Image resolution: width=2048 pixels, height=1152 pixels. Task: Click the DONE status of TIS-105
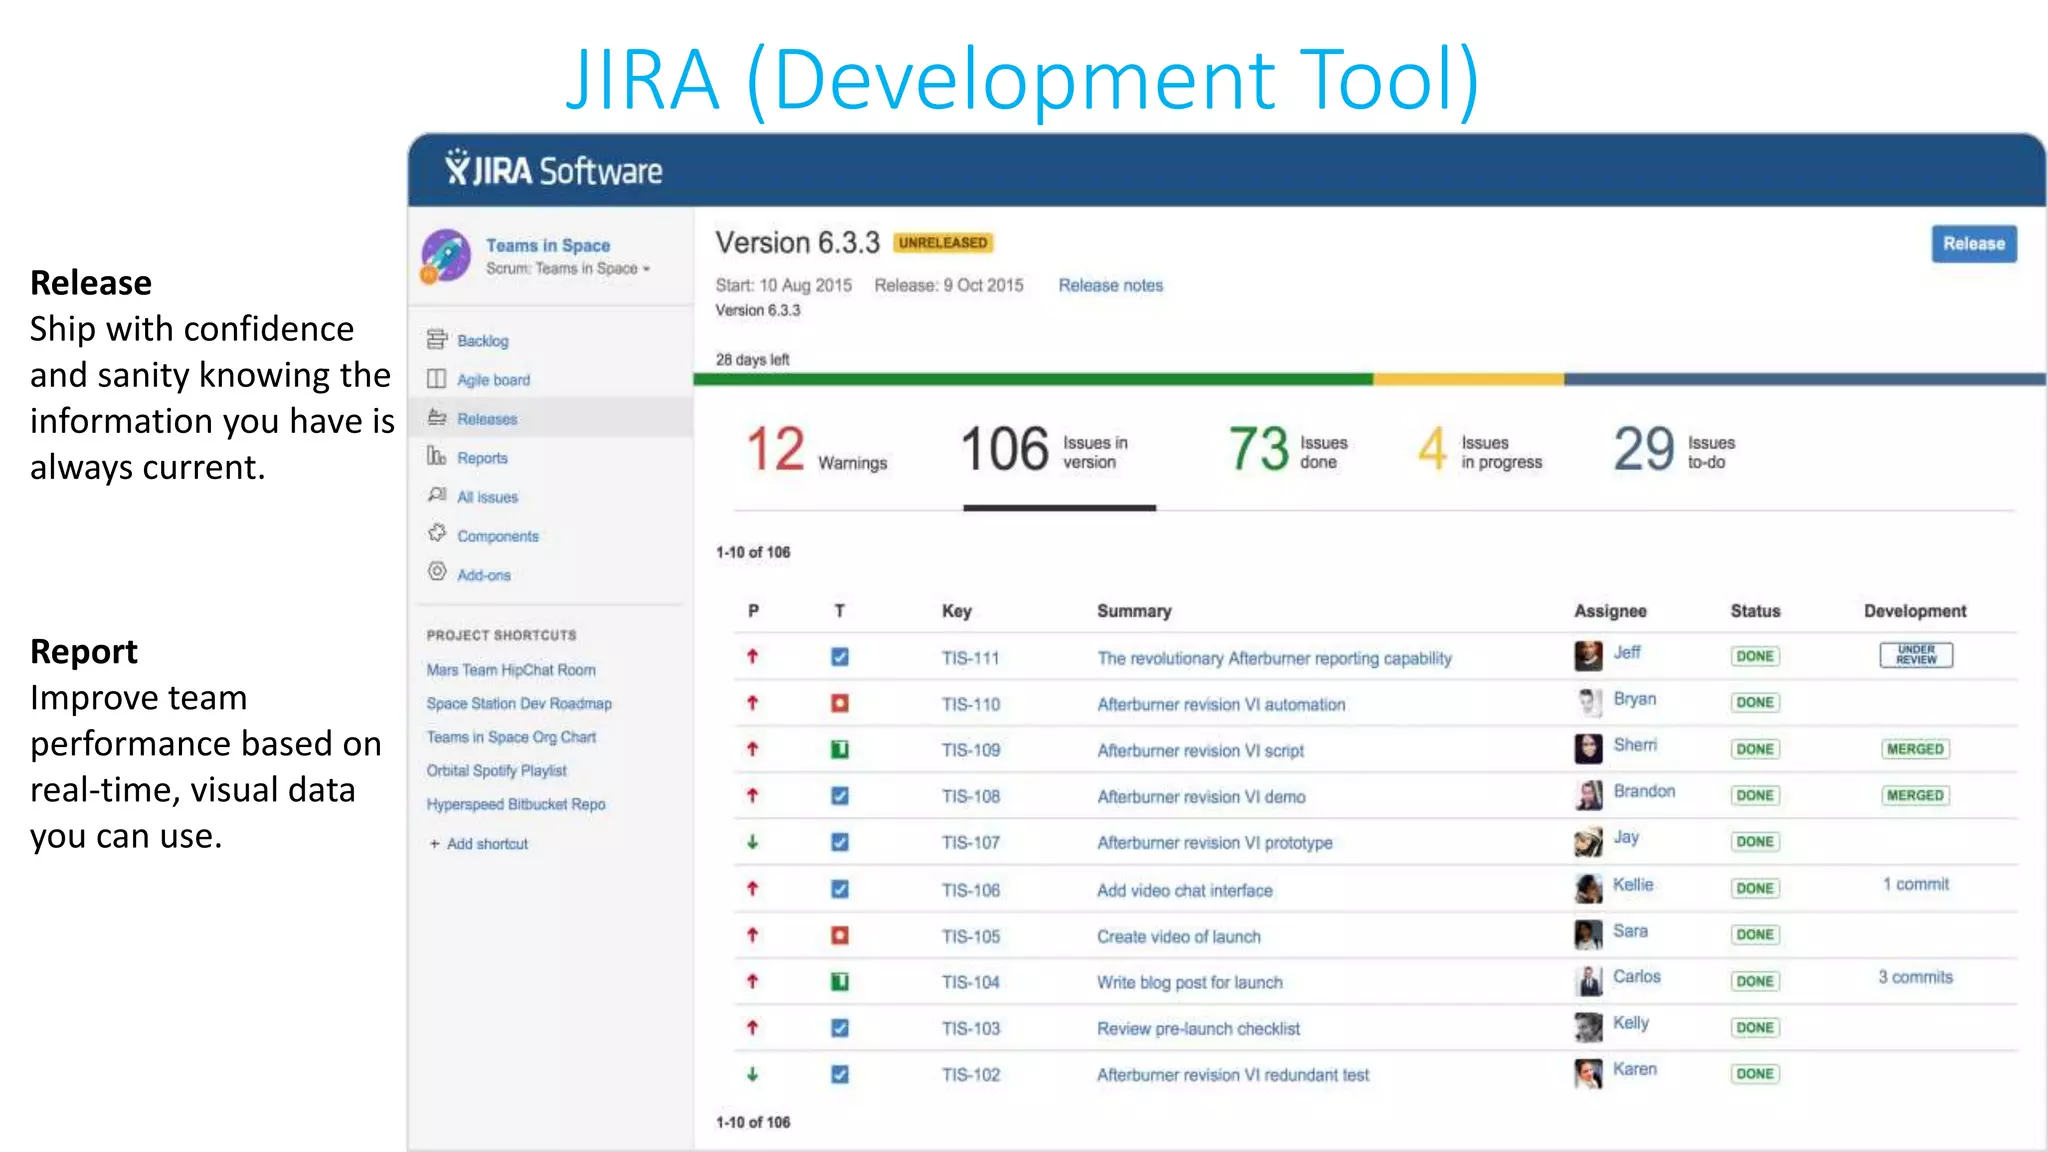click(x=1755, y=934)
